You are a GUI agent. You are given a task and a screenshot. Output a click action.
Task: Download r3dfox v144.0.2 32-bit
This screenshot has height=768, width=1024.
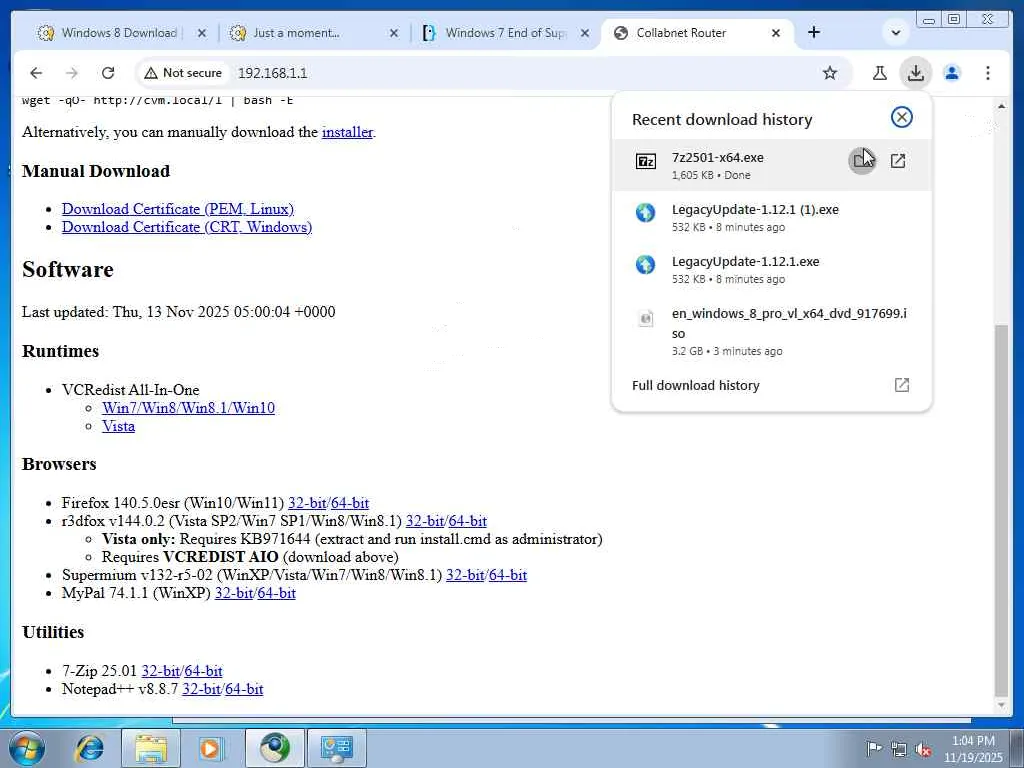[x=424, y=521]
